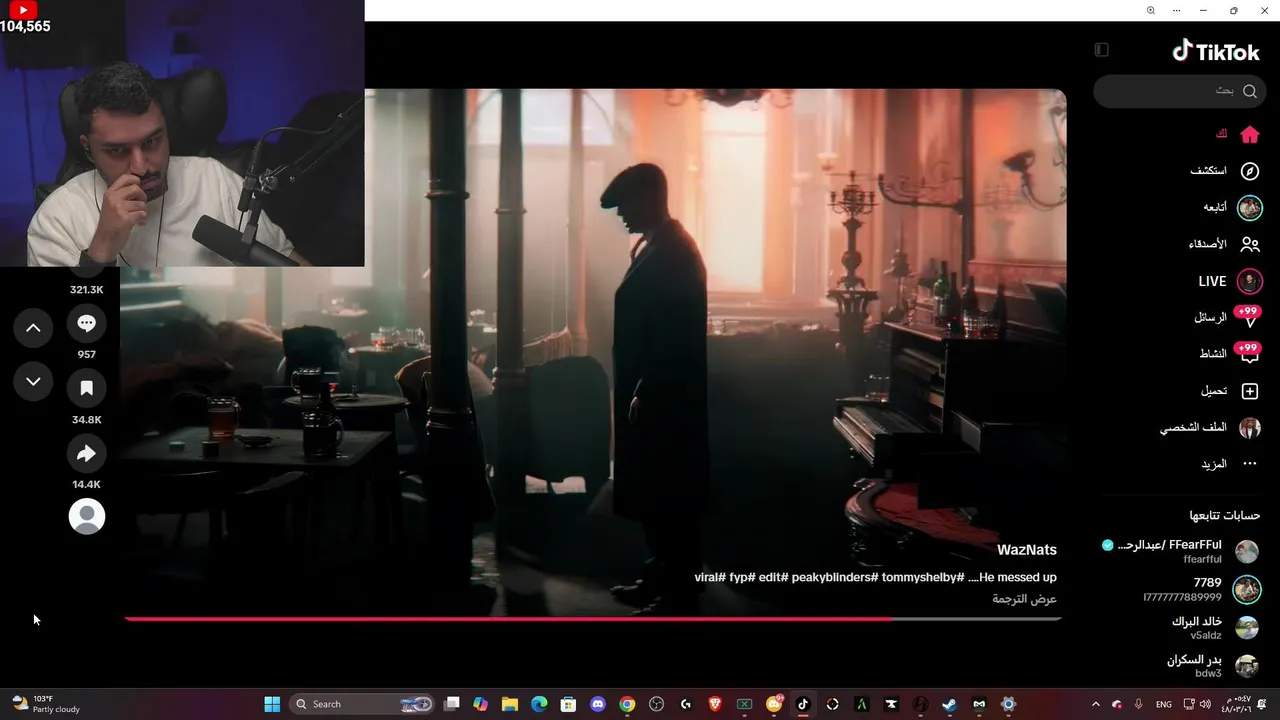Open Steam from the taskbar
This screenshot has width=1280, height=720.
[949, 704]
